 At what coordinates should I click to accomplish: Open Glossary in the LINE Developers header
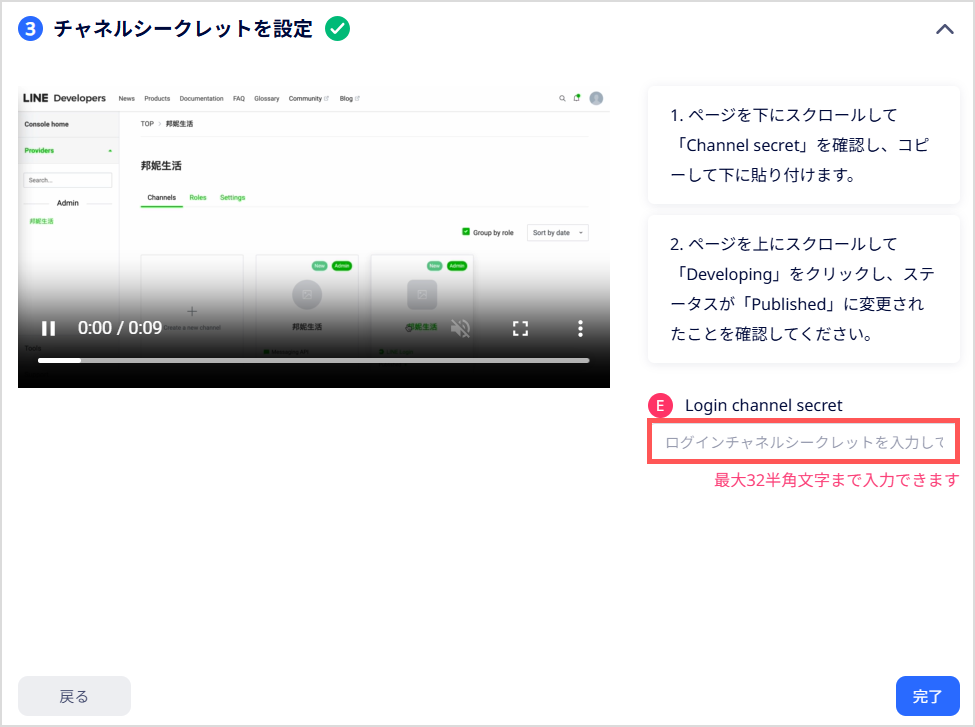coord(266,98)
